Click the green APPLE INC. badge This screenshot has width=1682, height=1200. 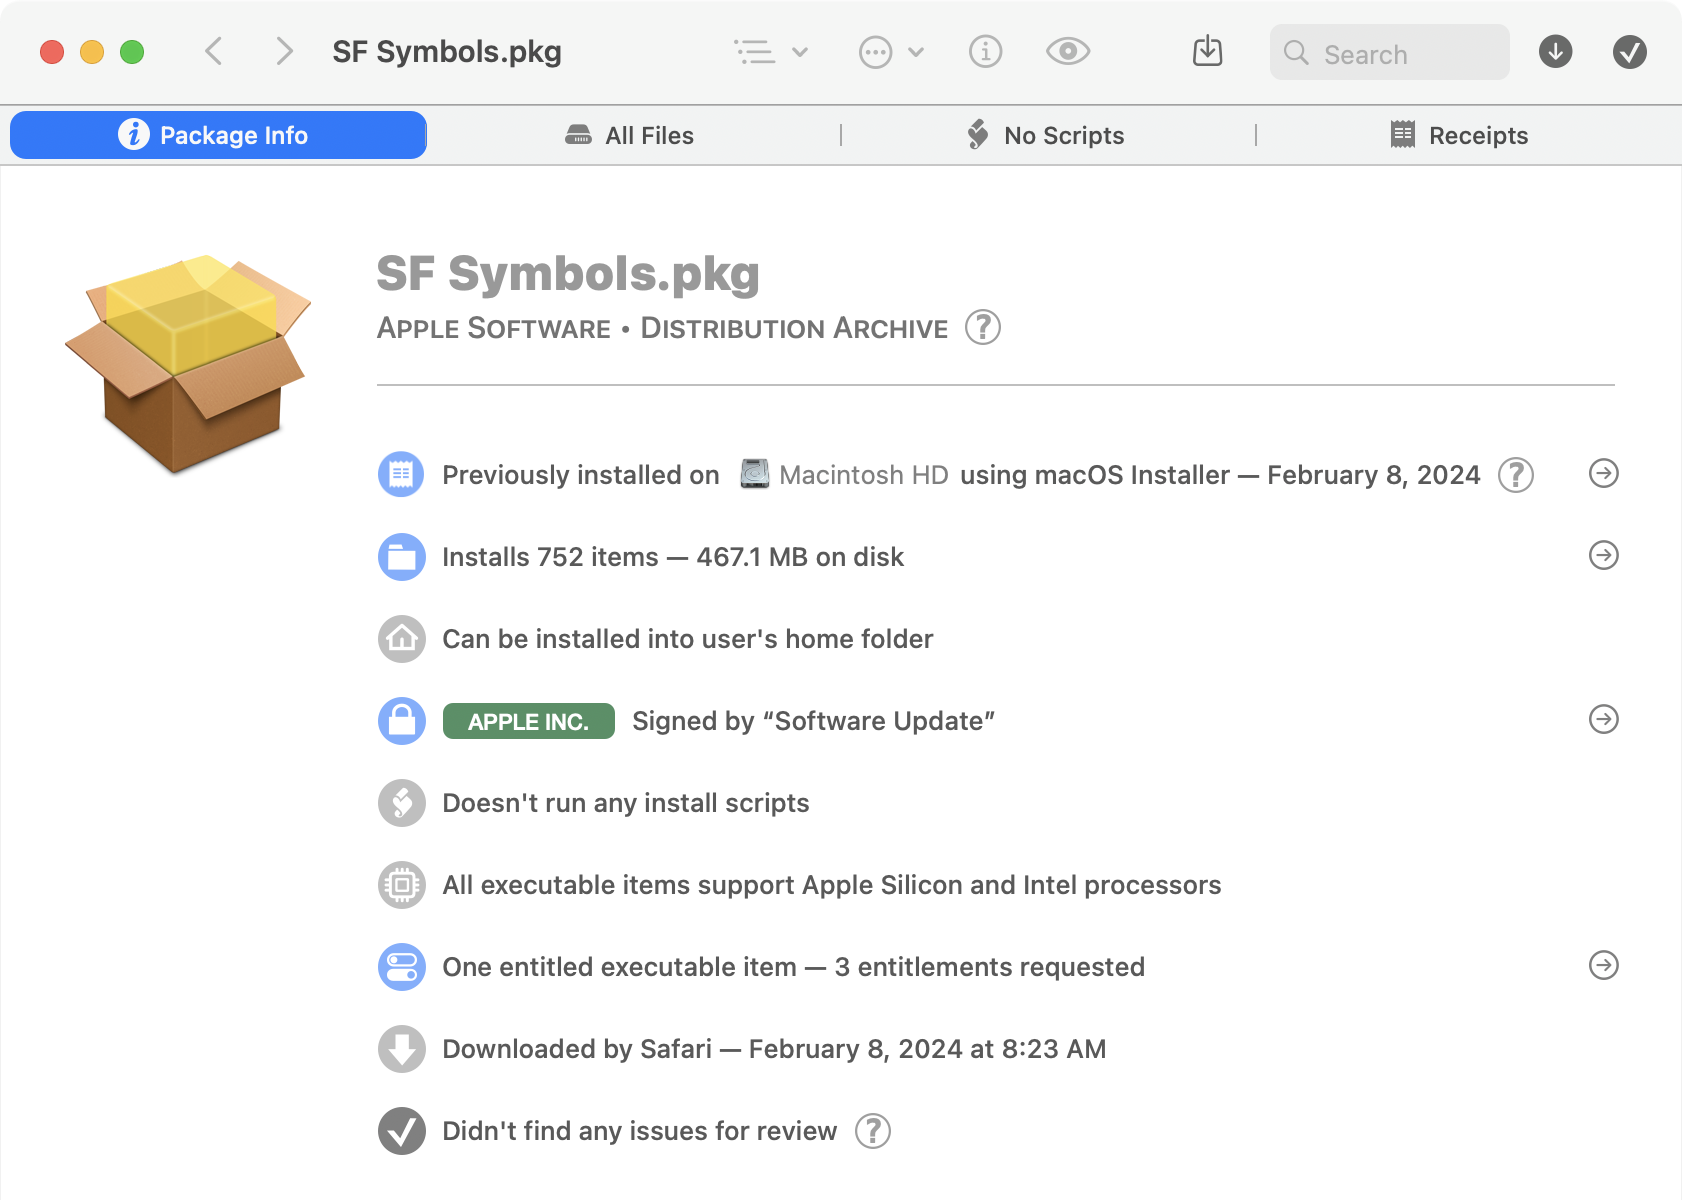point(528,721)
